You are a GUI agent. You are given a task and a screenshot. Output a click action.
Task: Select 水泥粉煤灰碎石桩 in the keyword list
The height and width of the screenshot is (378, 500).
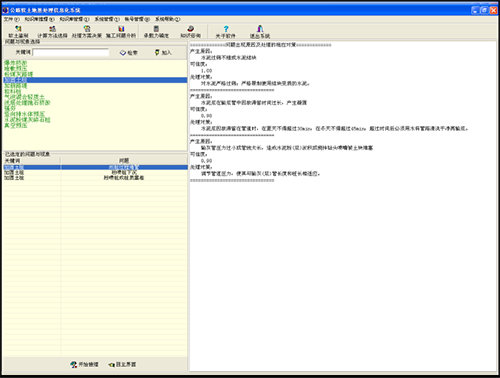pyautogui.click(x=27, y=120)
